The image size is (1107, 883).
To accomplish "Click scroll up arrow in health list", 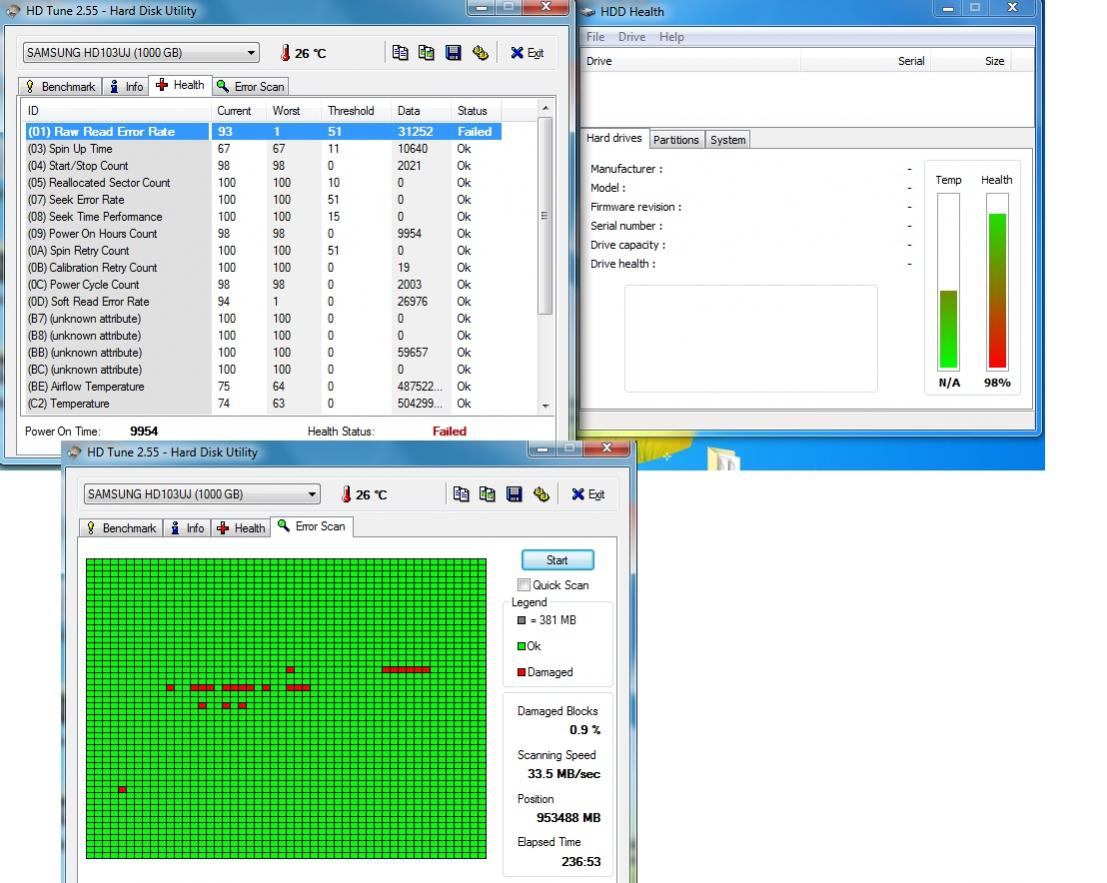I will 545,108.
